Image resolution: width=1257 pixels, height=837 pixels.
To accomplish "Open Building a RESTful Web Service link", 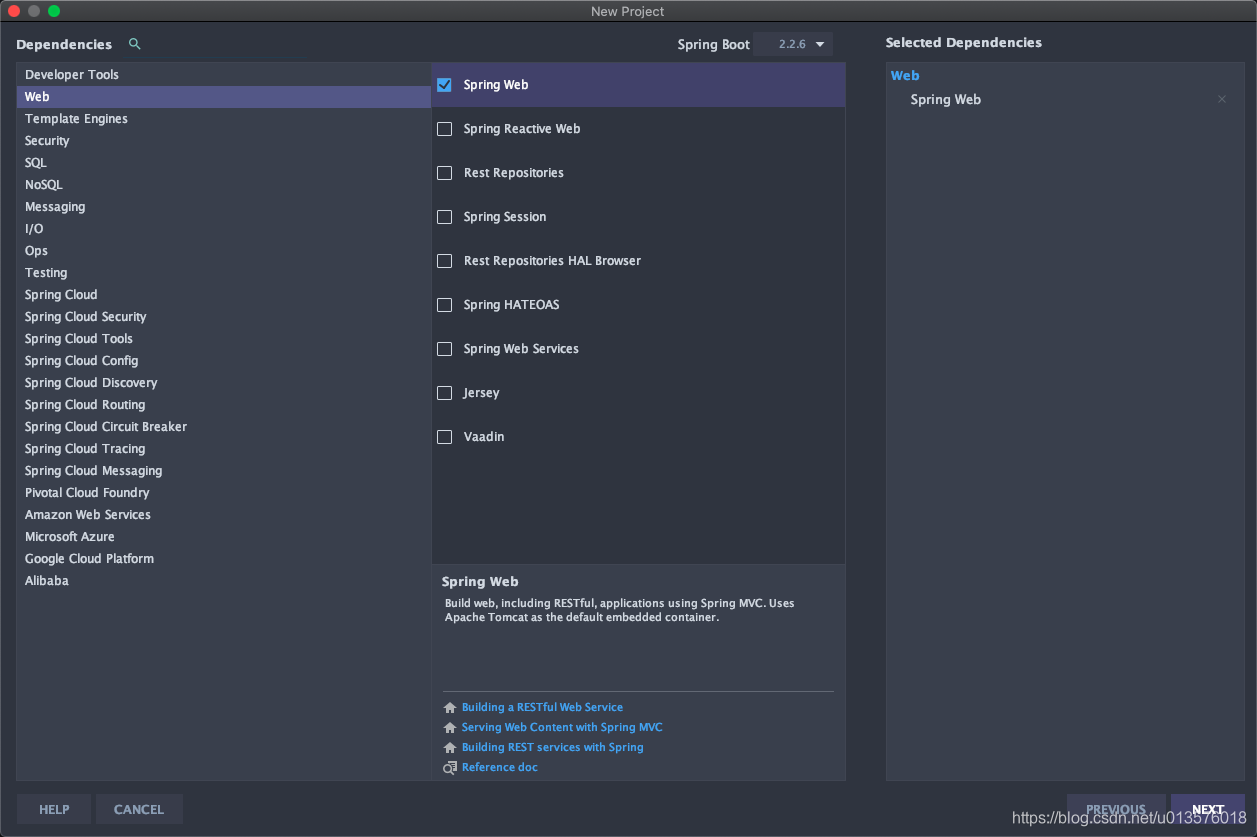I will click(x=542, y=707).
